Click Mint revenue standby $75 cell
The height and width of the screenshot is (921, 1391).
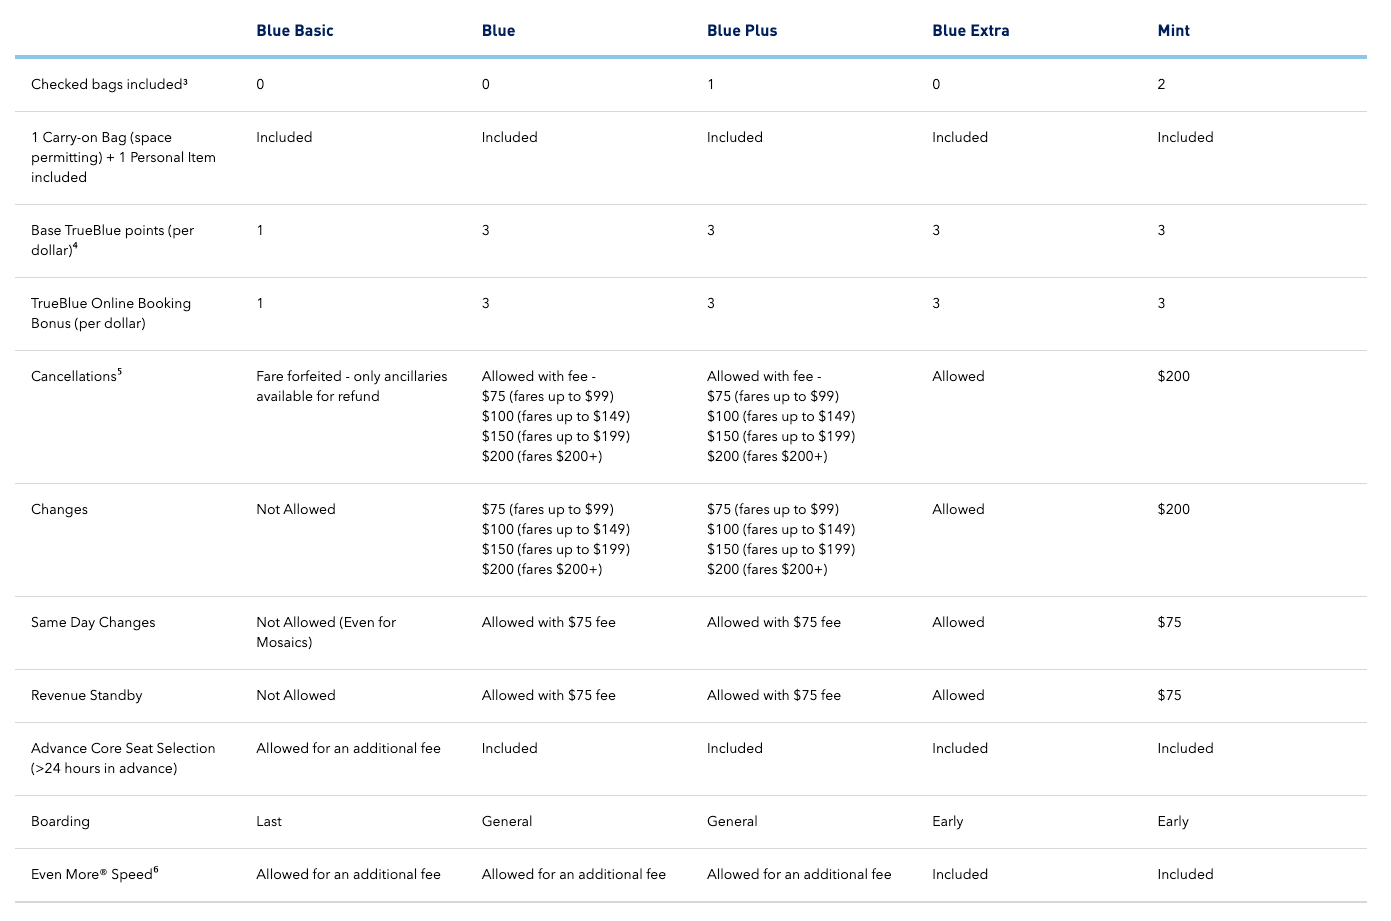pyautogui.click(x=1170, y=695)
